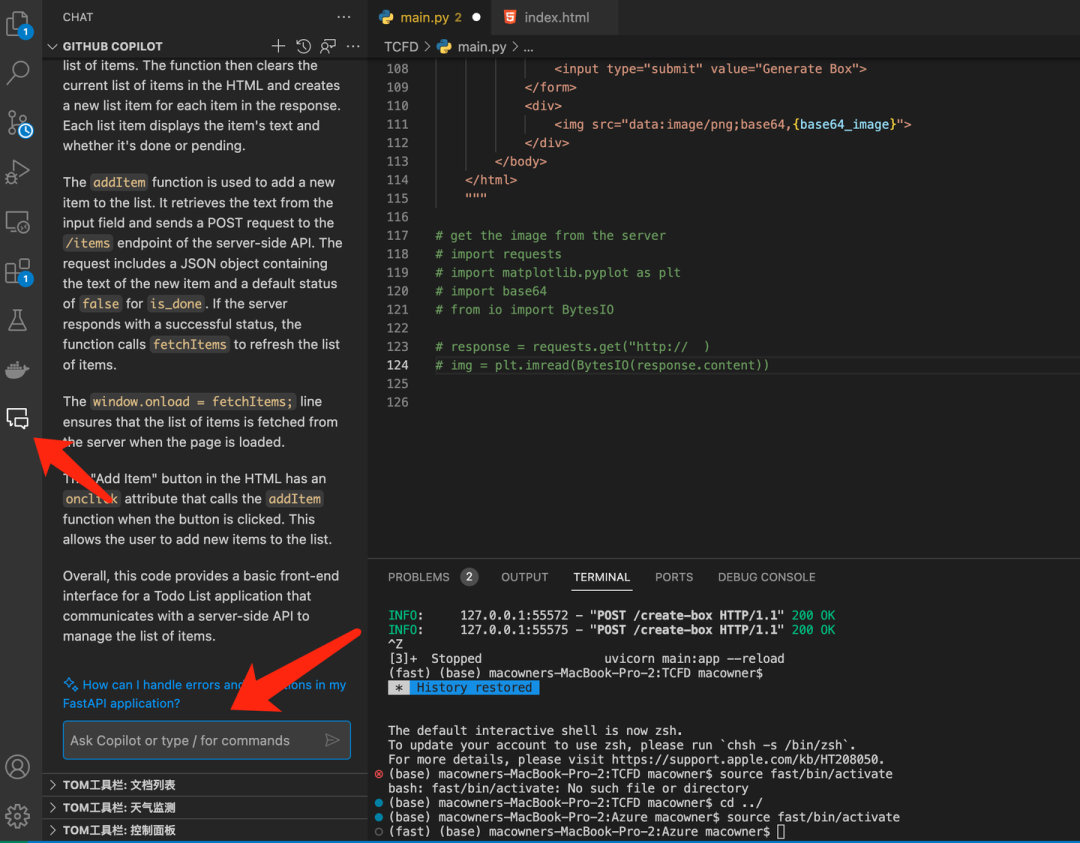Open the Extensions view
Viewport: 1080px width, 843px height.
point(17,272)
